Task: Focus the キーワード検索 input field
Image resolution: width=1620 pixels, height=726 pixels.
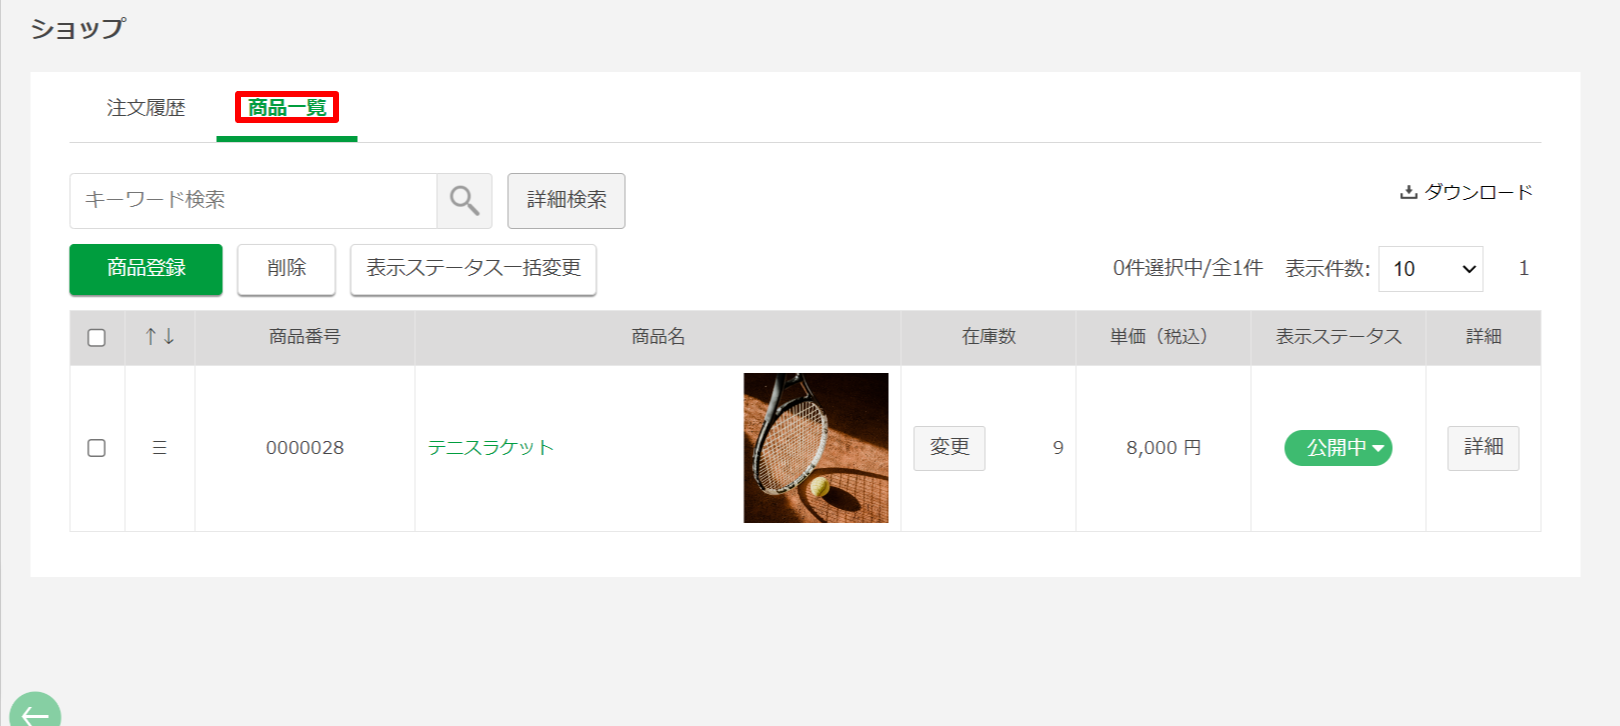Action: [x=253, y=200]
